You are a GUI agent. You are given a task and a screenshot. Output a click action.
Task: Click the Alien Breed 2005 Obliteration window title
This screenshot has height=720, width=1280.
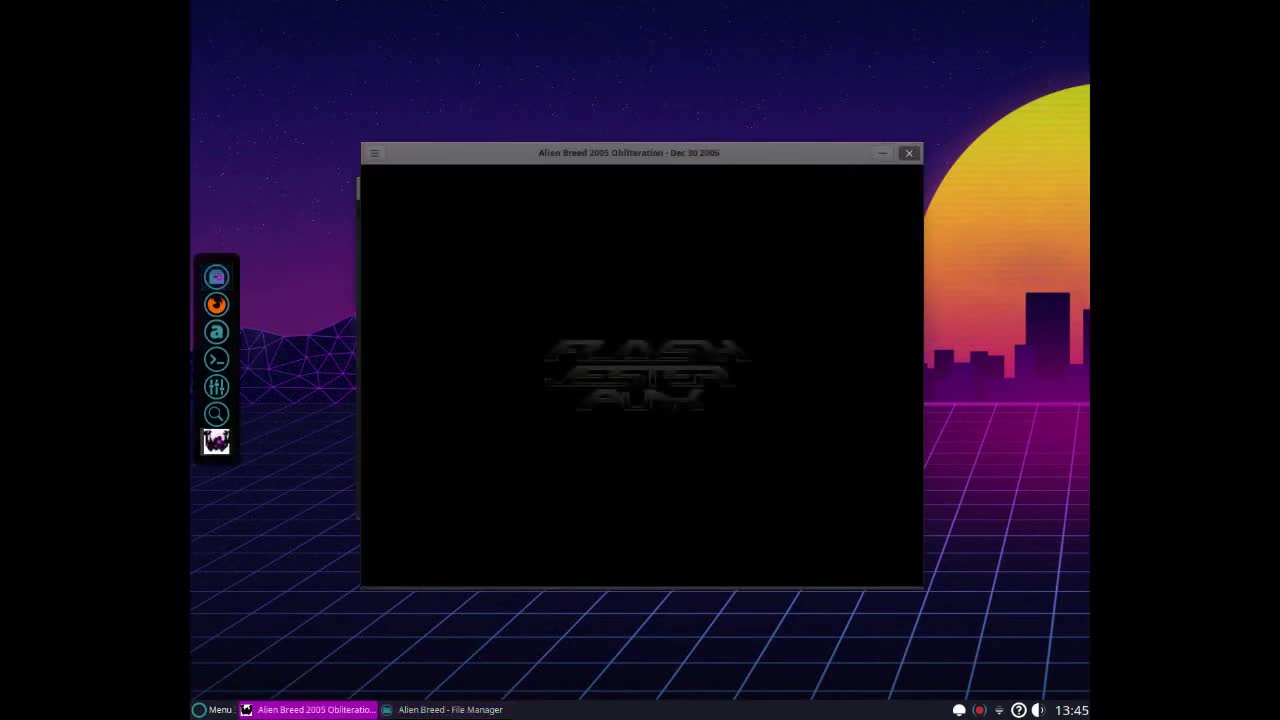click(629, 153)
